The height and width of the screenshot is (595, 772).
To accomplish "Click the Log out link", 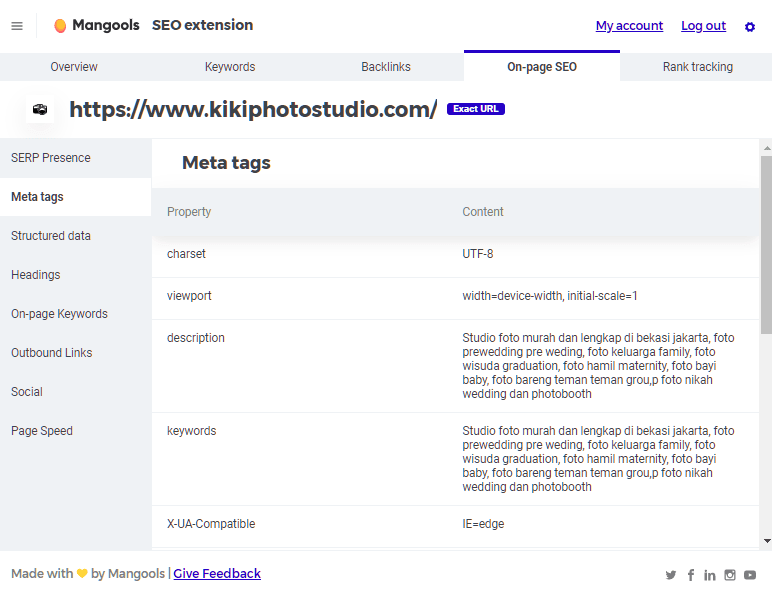I will pos(703,26).
